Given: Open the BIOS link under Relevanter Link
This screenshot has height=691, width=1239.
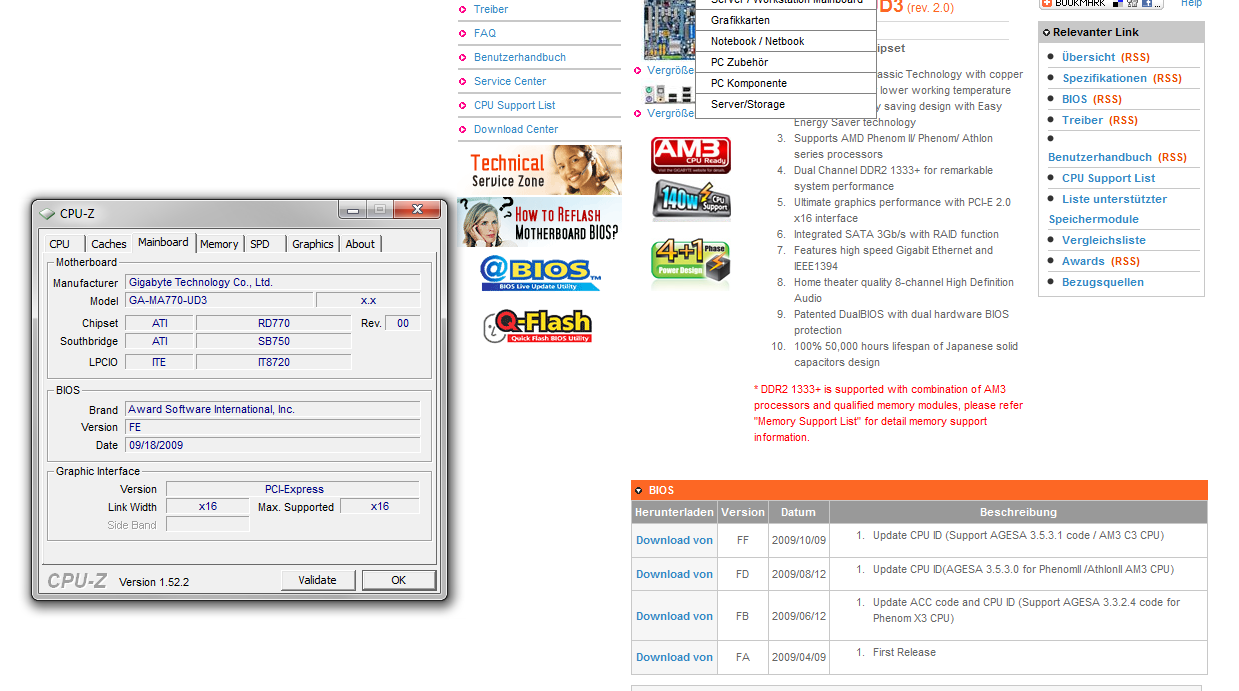Looking at the screenshot, I should [x=1075, y=99].
